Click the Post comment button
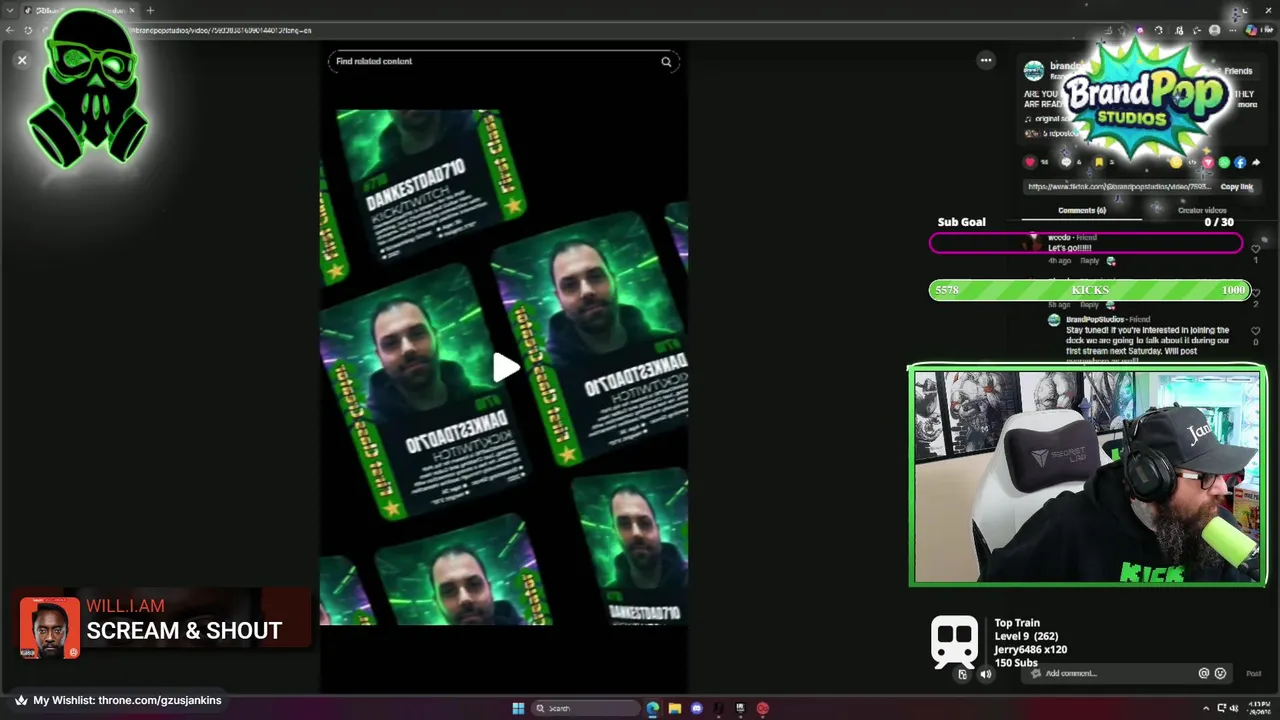1280x720 pixels. coord(1253,673)
